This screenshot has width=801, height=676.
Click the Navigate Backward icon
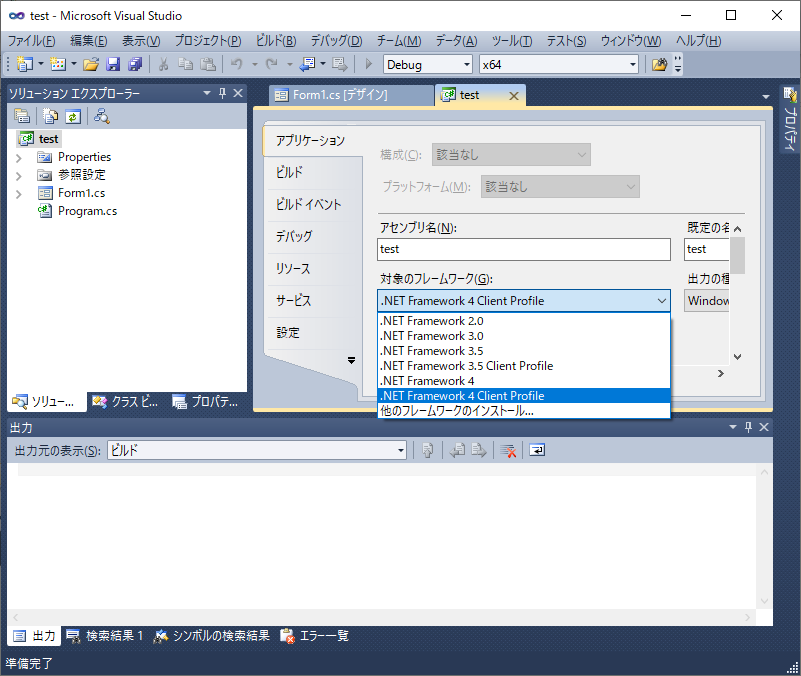(308, 64)
